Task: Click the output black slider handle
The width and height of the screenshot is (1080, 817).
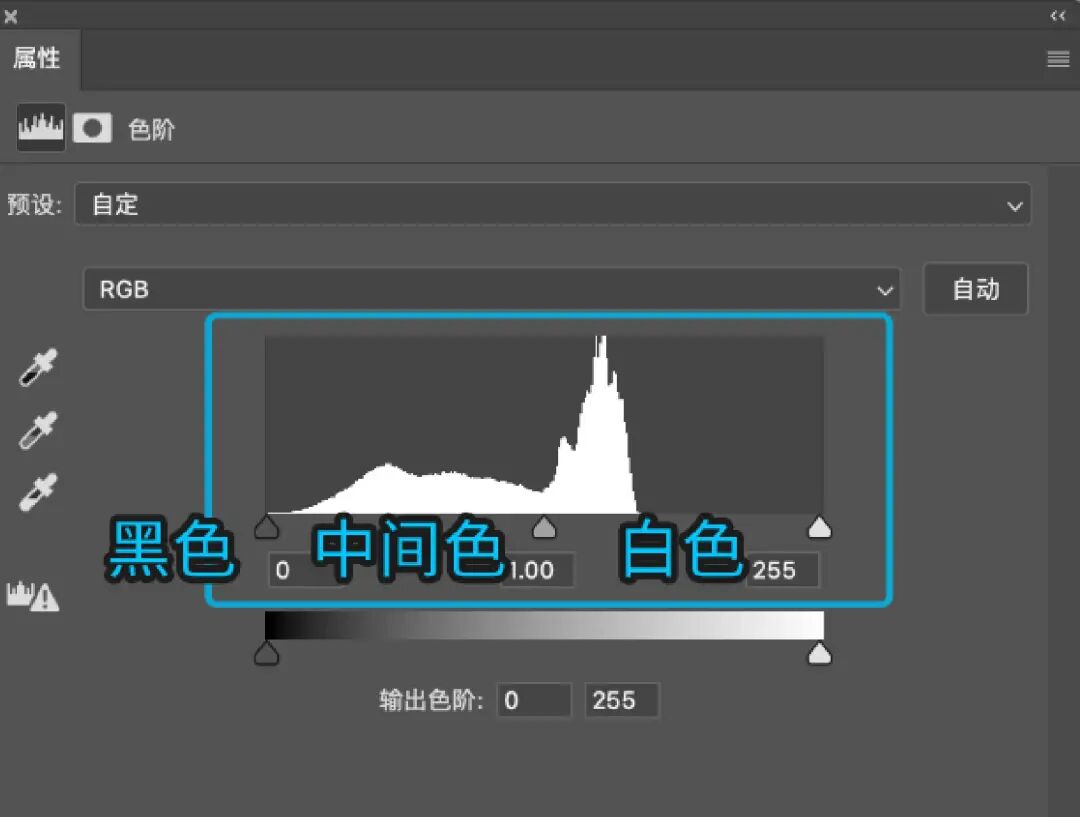Action: 267,653
